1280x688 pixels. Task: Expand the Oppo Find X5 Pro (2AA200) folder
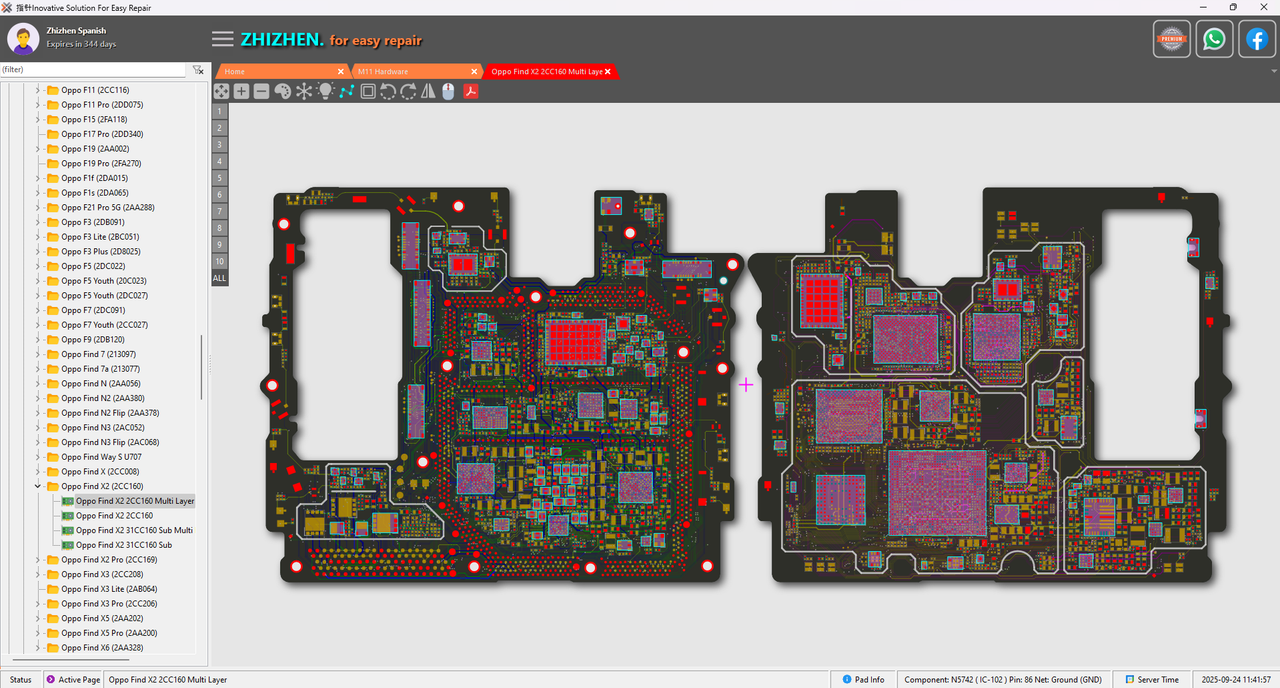[38, 633]
